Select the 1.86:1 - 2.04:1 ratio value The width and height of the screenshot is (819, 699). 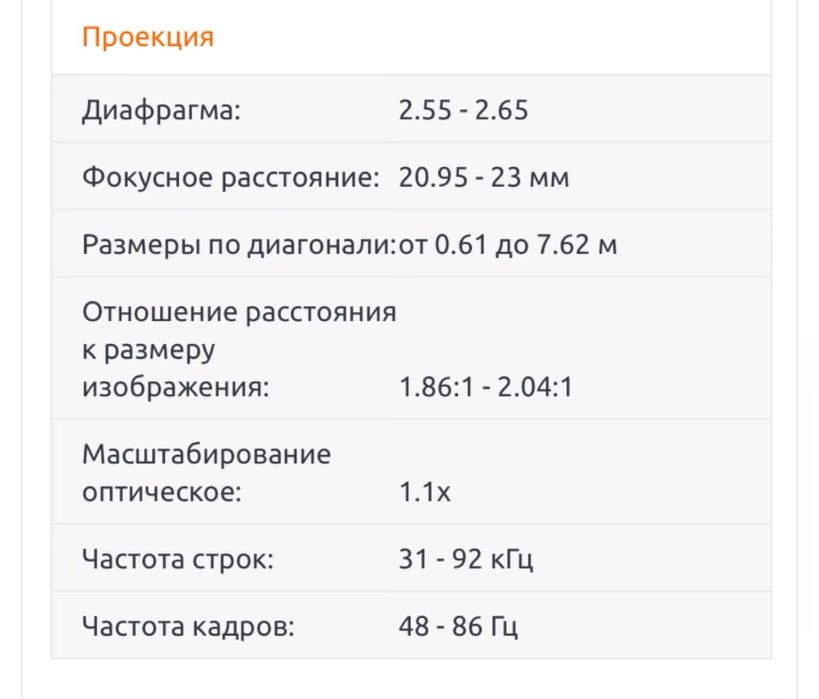coord(486,387)
